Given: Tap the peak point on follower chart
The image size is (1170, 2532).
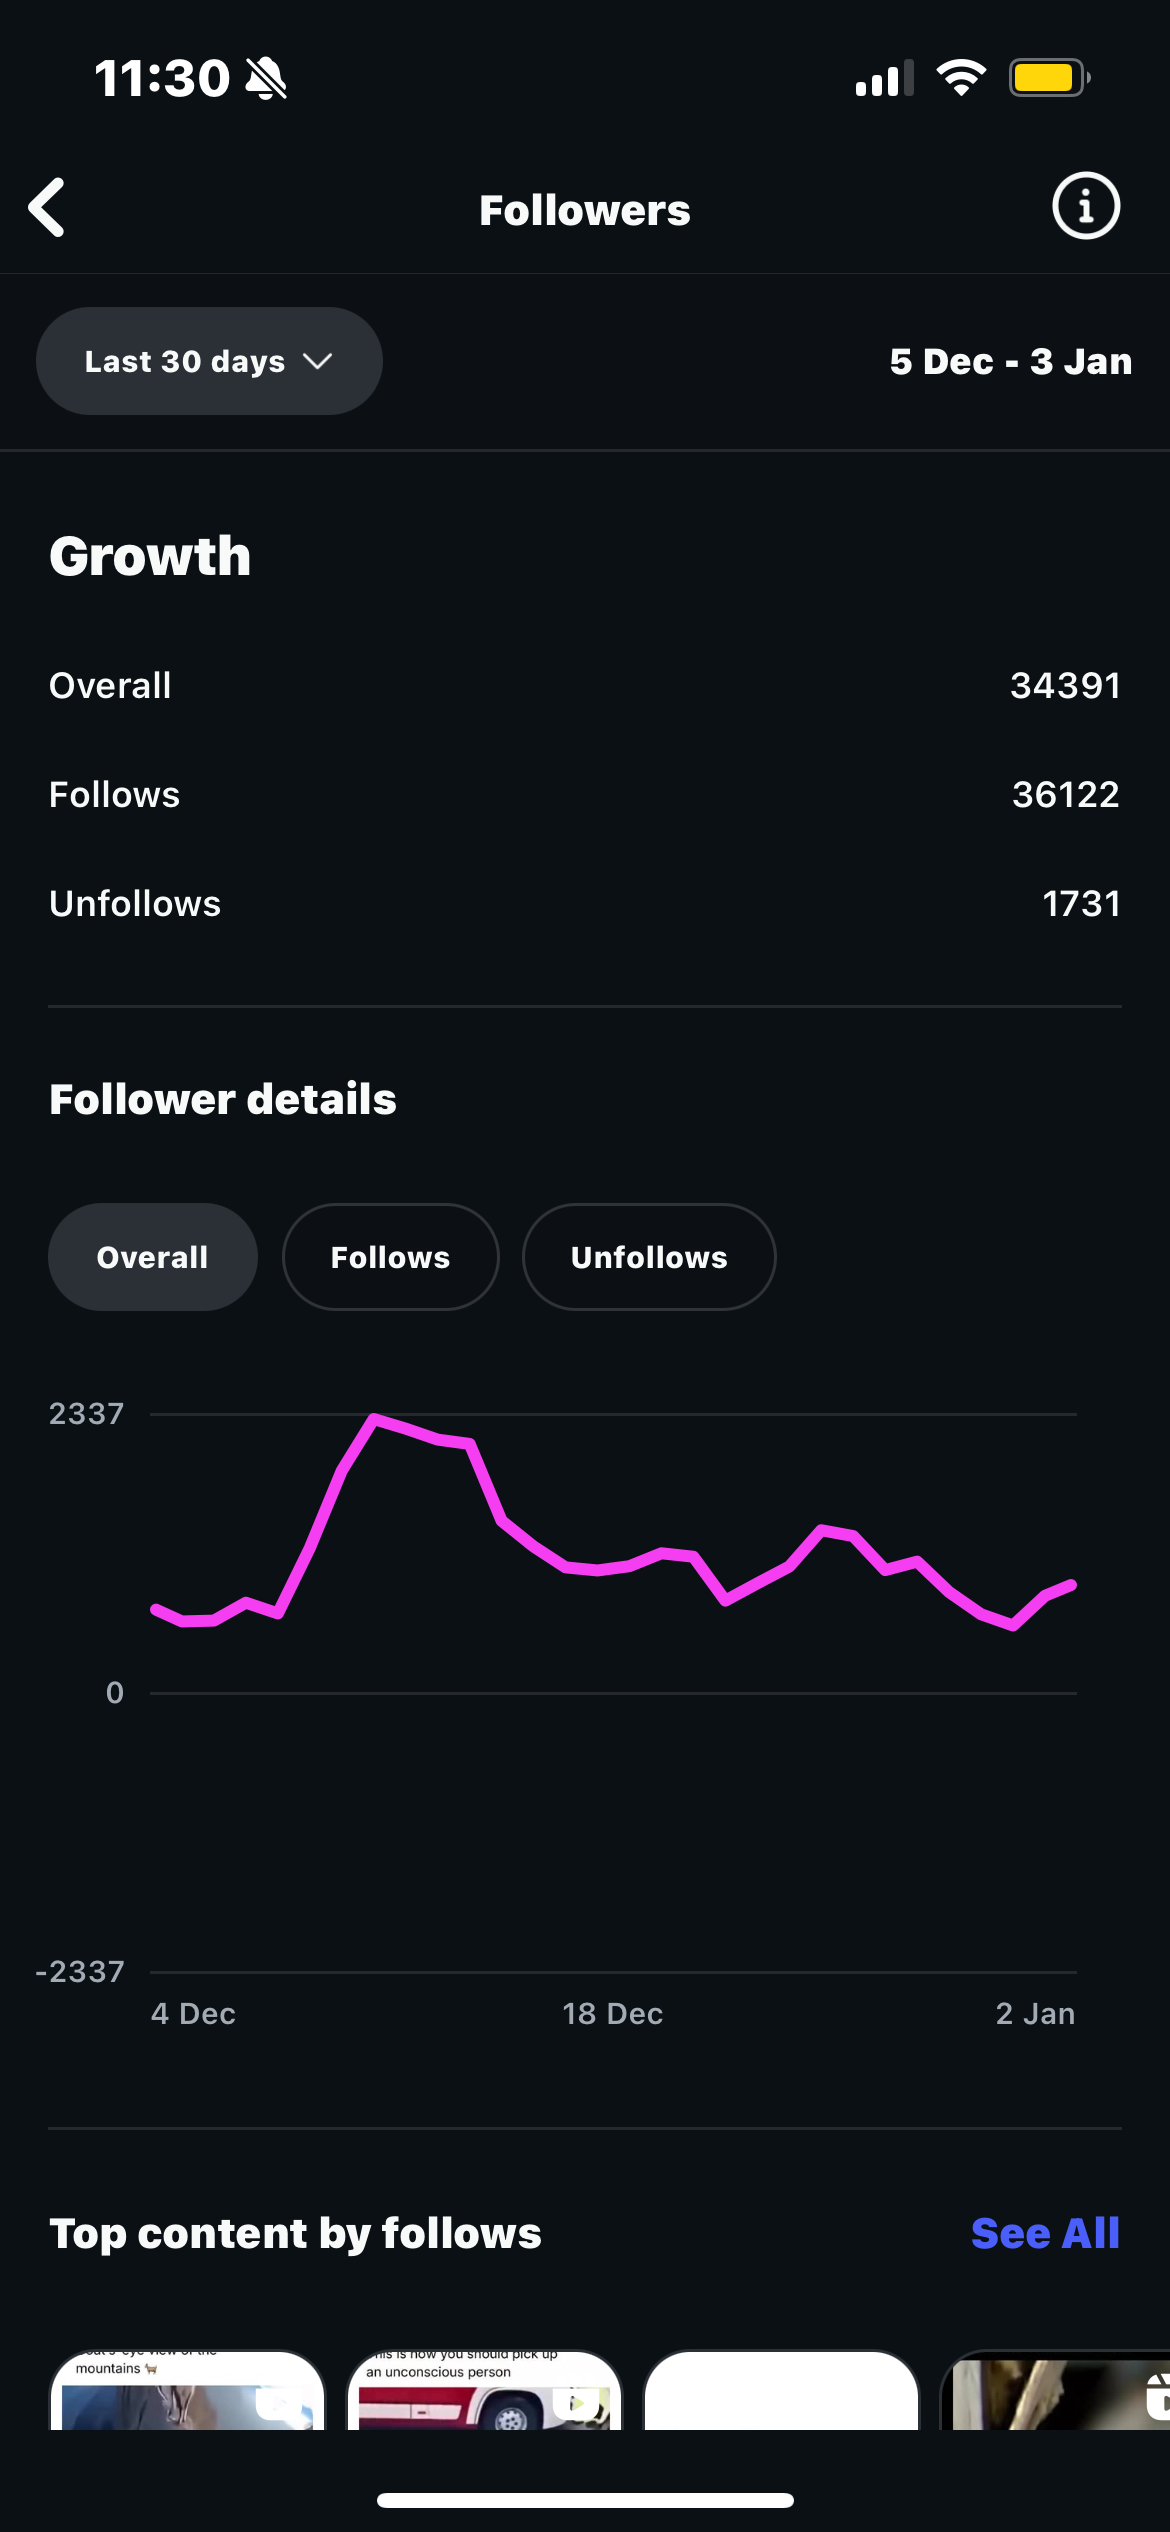Looking at the screenshot, I should [x=374, y=1417].
